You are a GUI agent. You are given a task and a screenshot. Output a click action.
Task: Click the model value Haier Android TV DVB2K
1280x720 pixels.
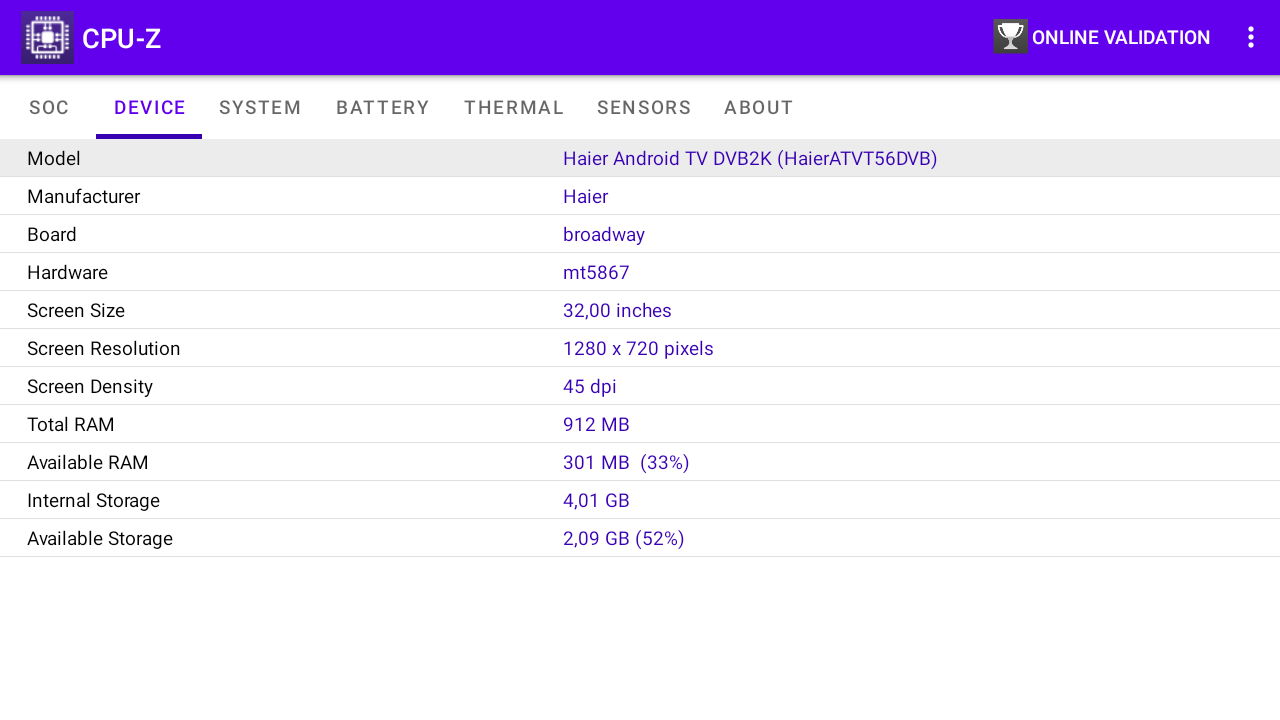pyautogui.click(x=750, y=158)
